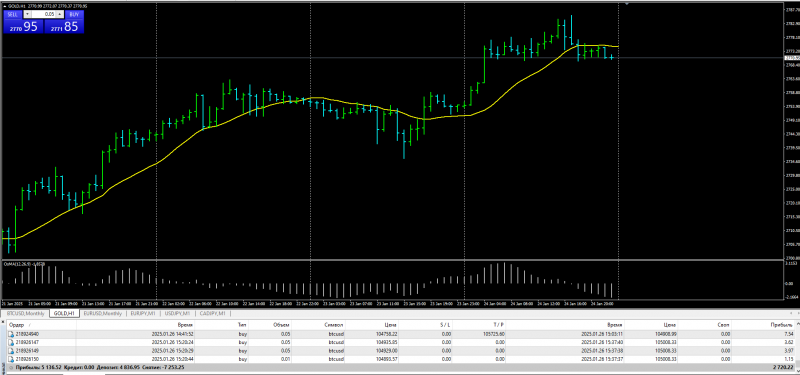Sort by the T / P column header
Viewport: 800px width, 375px height.
[x=497, y=324]
